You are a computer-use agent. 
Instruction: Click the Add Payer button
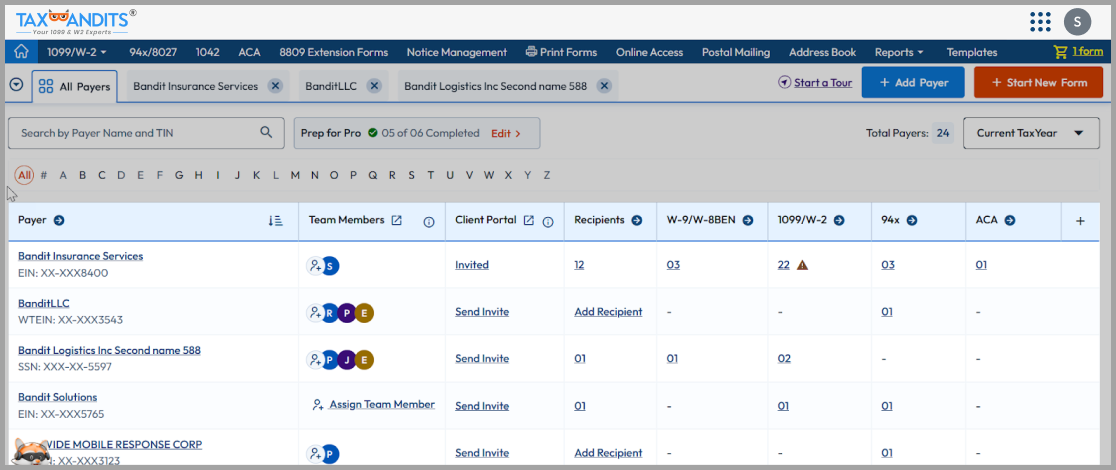pyautogui.click(x=913, y=83)
